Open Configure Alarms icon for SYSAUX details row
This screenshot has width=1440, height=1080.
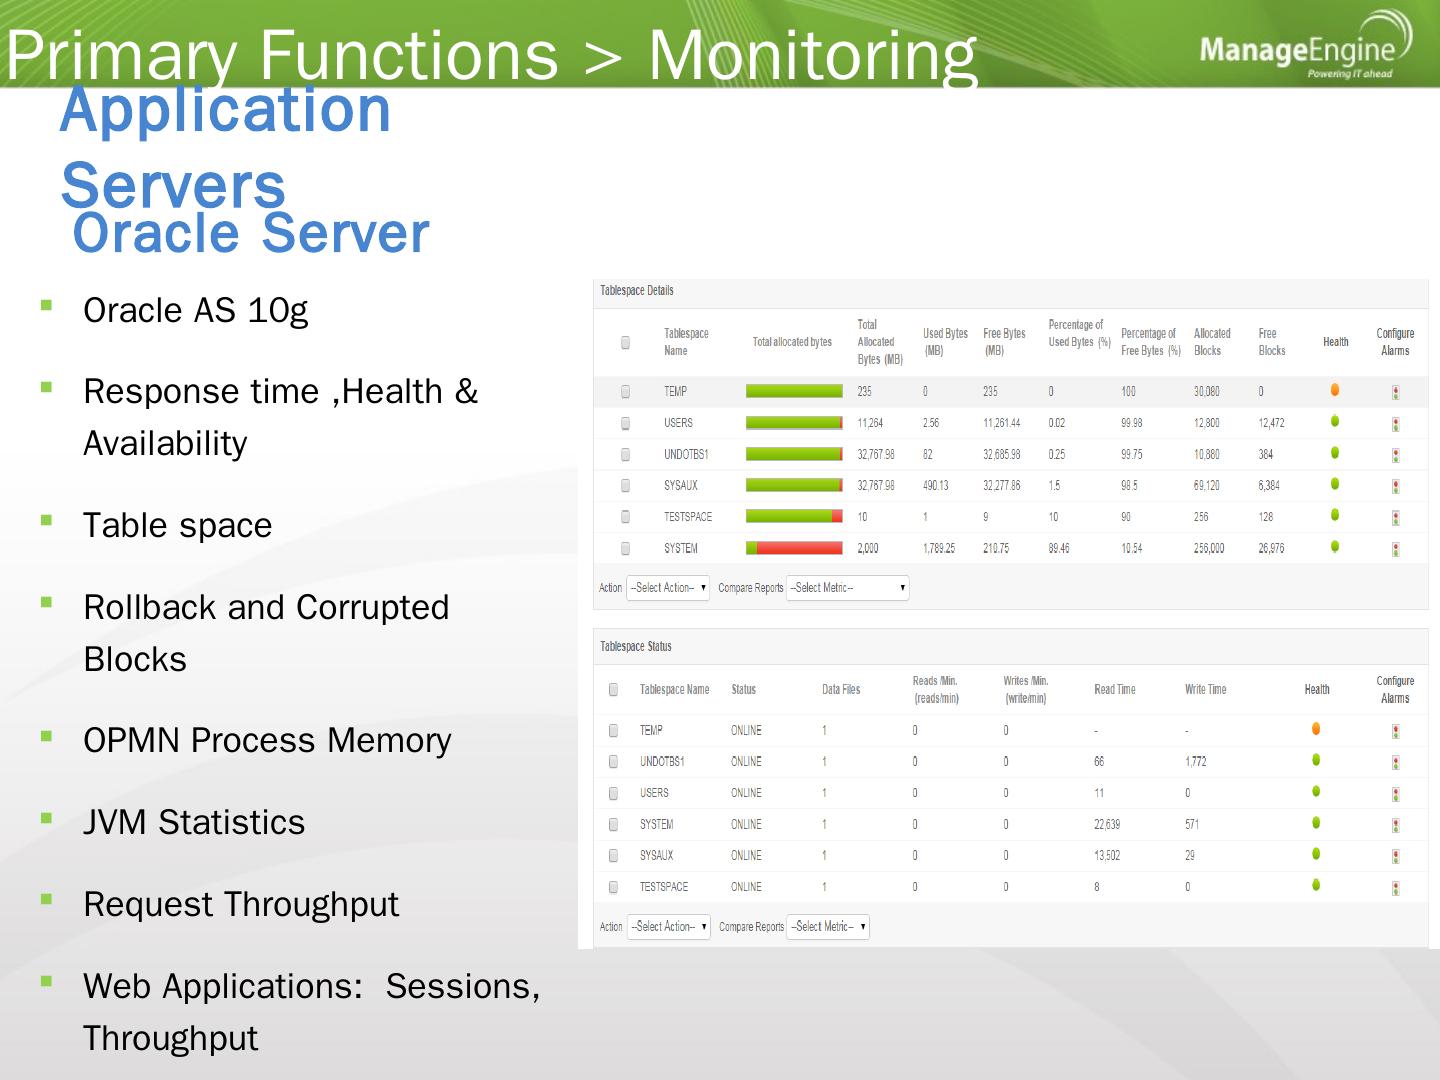point(1395,487)
